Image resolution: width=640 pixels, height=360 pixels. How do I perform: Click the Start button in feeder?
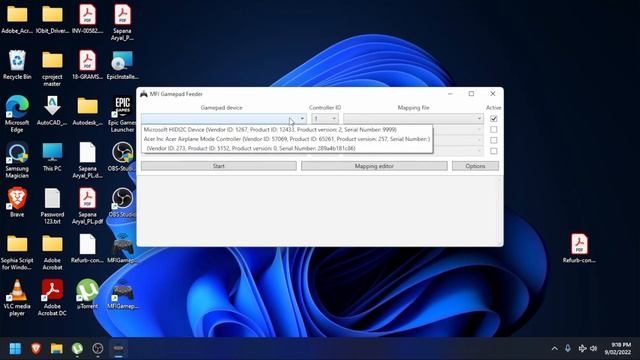219,166
